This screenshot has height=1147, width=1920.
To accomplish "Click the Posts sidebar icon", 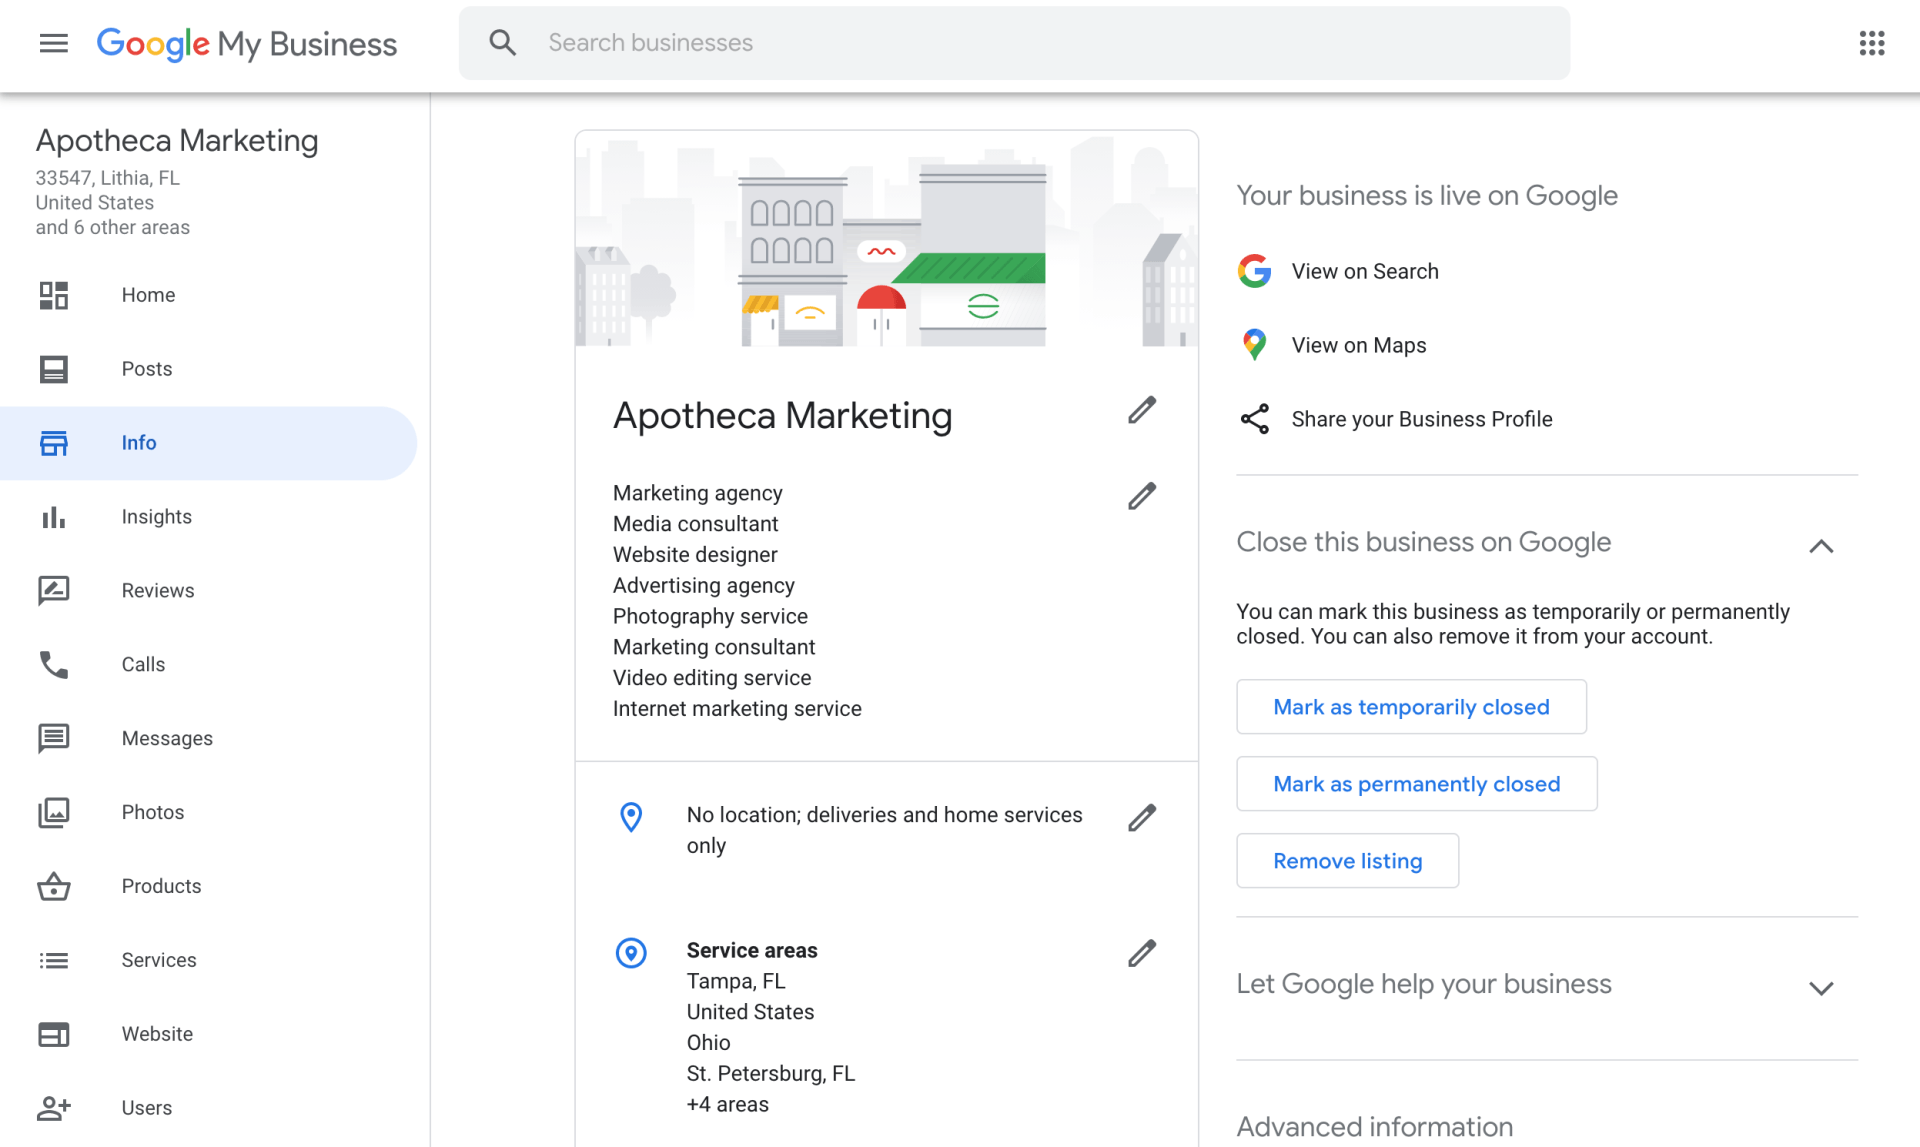I will 54,369.
